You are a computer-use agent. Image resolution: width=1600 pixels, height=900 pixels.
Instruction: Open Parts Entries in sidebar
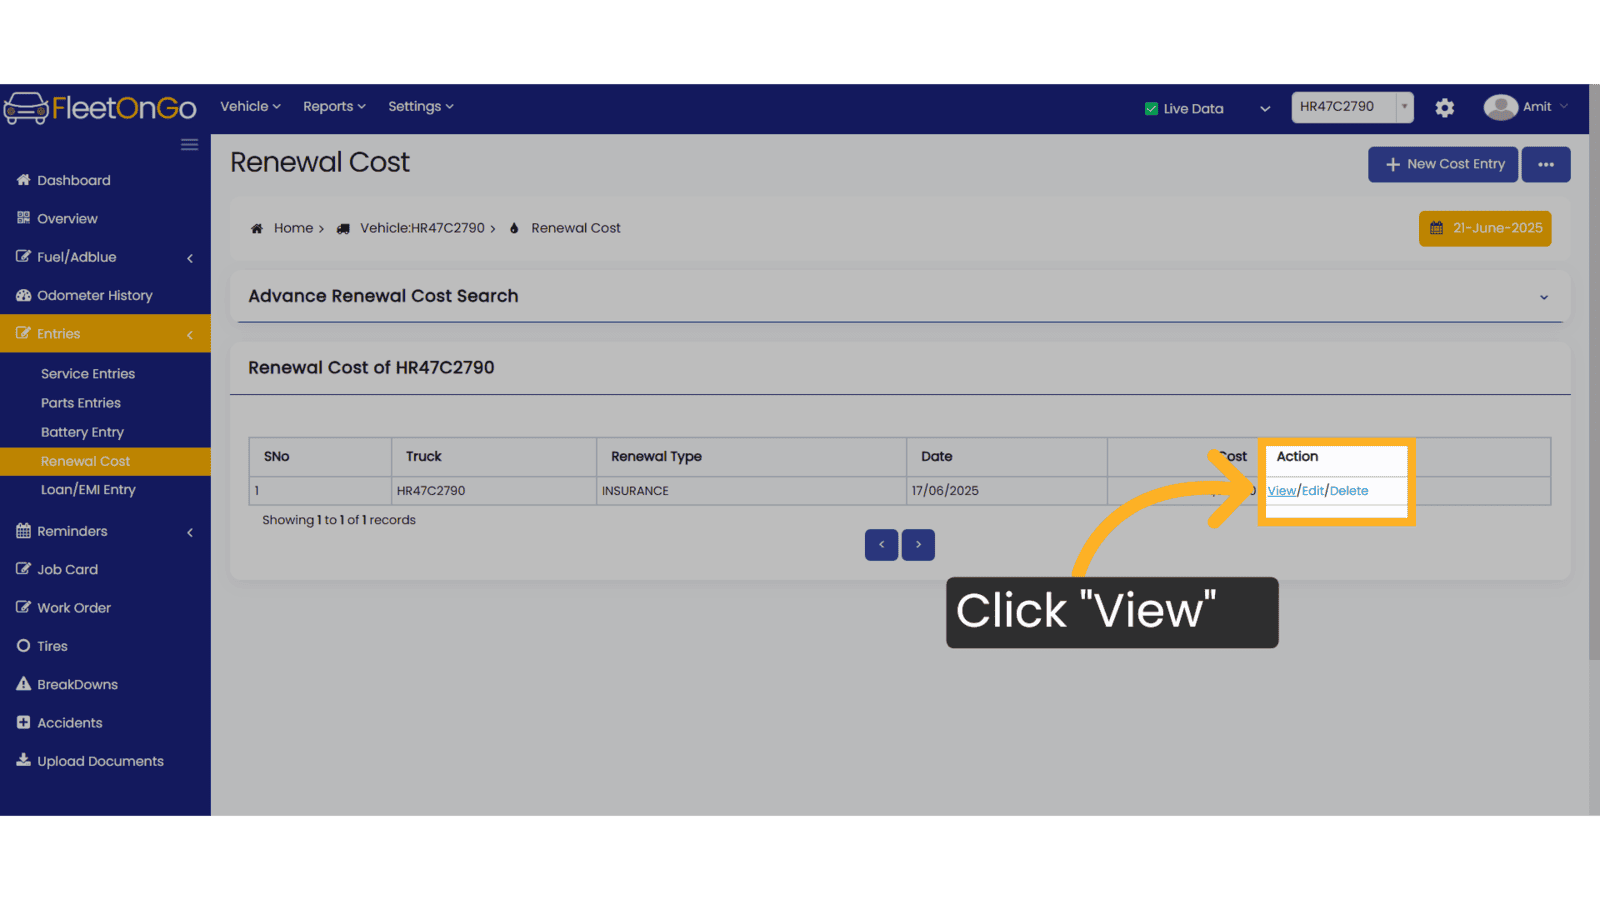81,403
